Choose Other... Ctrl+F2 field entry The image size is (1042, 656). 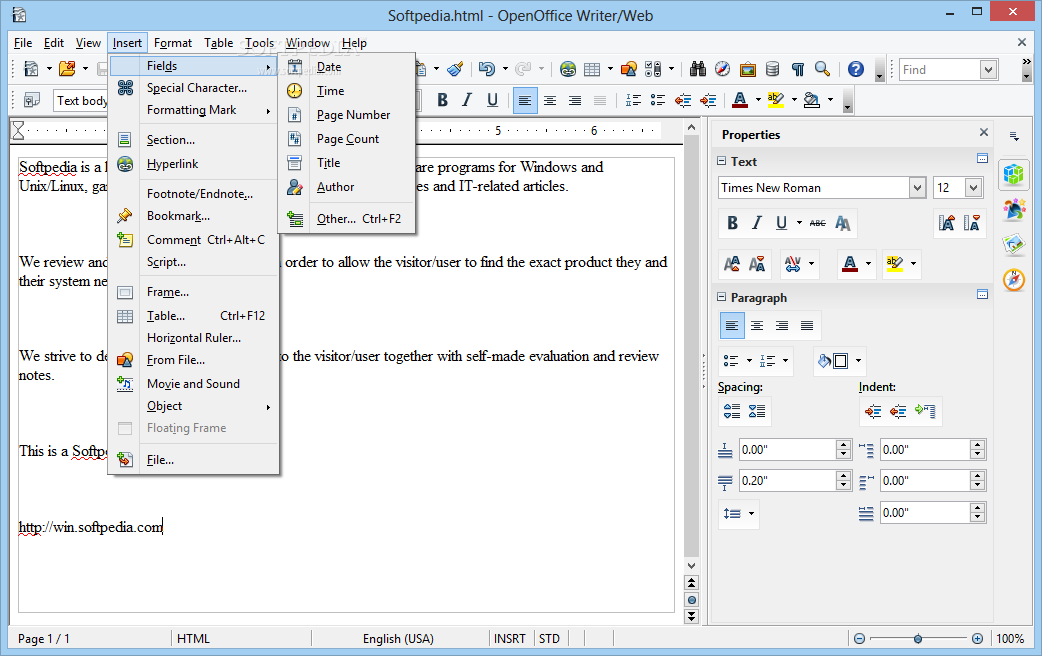pyautogui.click(x=349, y=219)
